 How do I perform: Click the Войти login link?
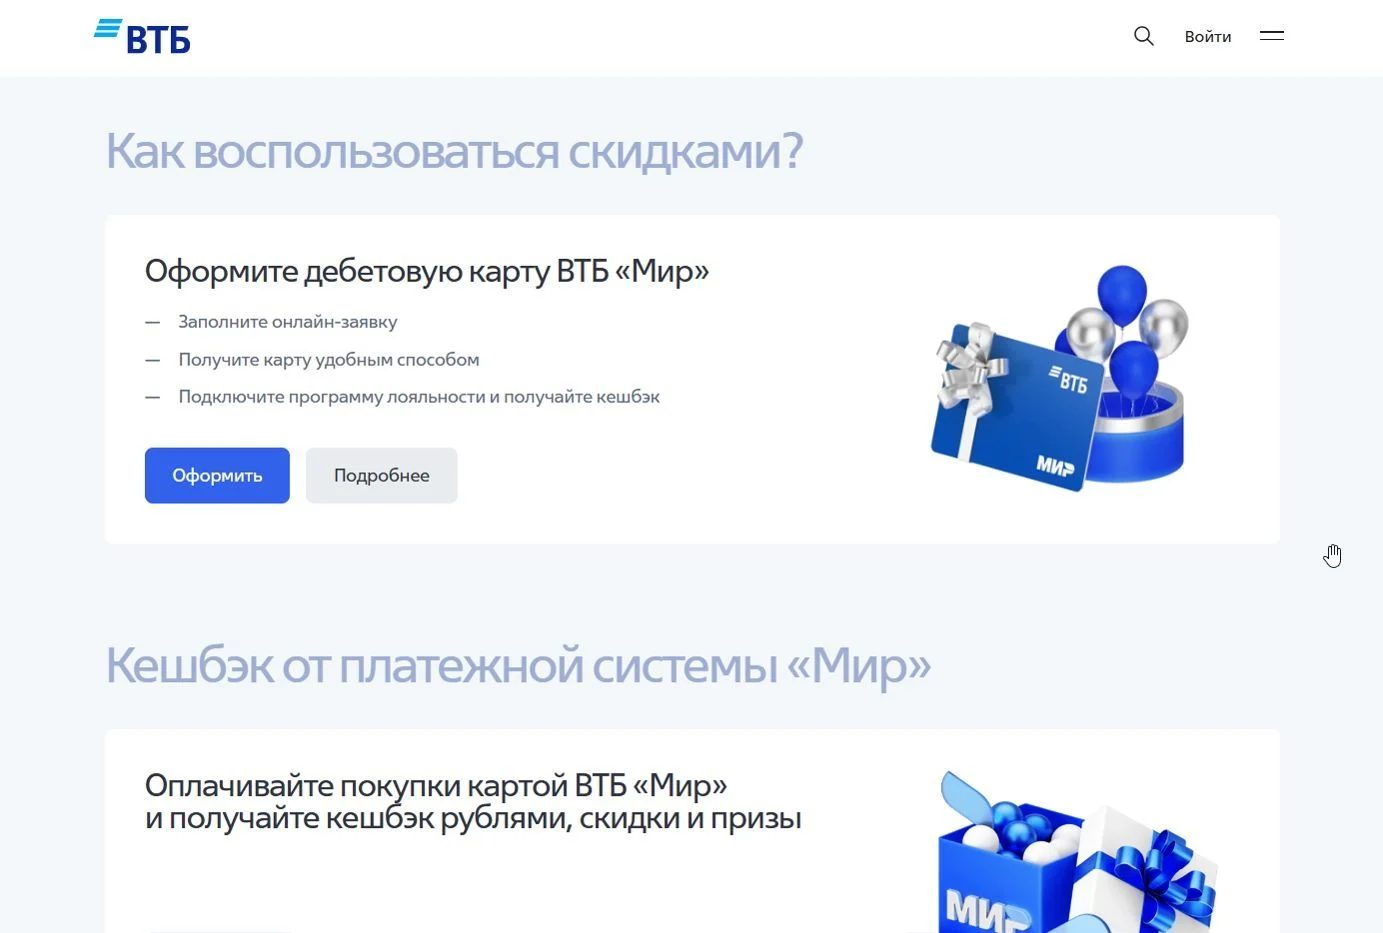point(1208,36)
